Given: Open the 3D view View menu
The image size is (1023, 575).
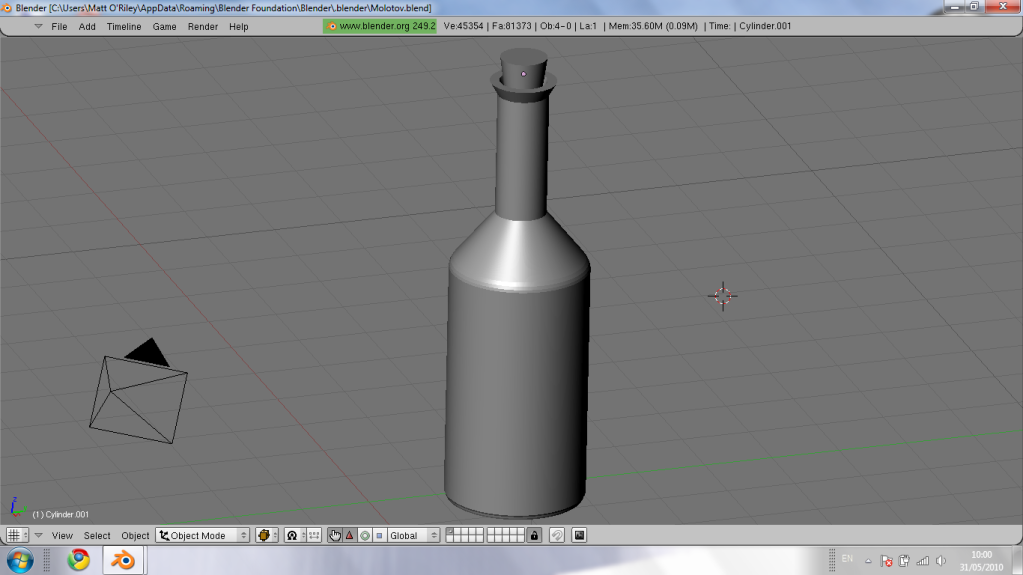Looking at the screenshot, I should (62, 536).
